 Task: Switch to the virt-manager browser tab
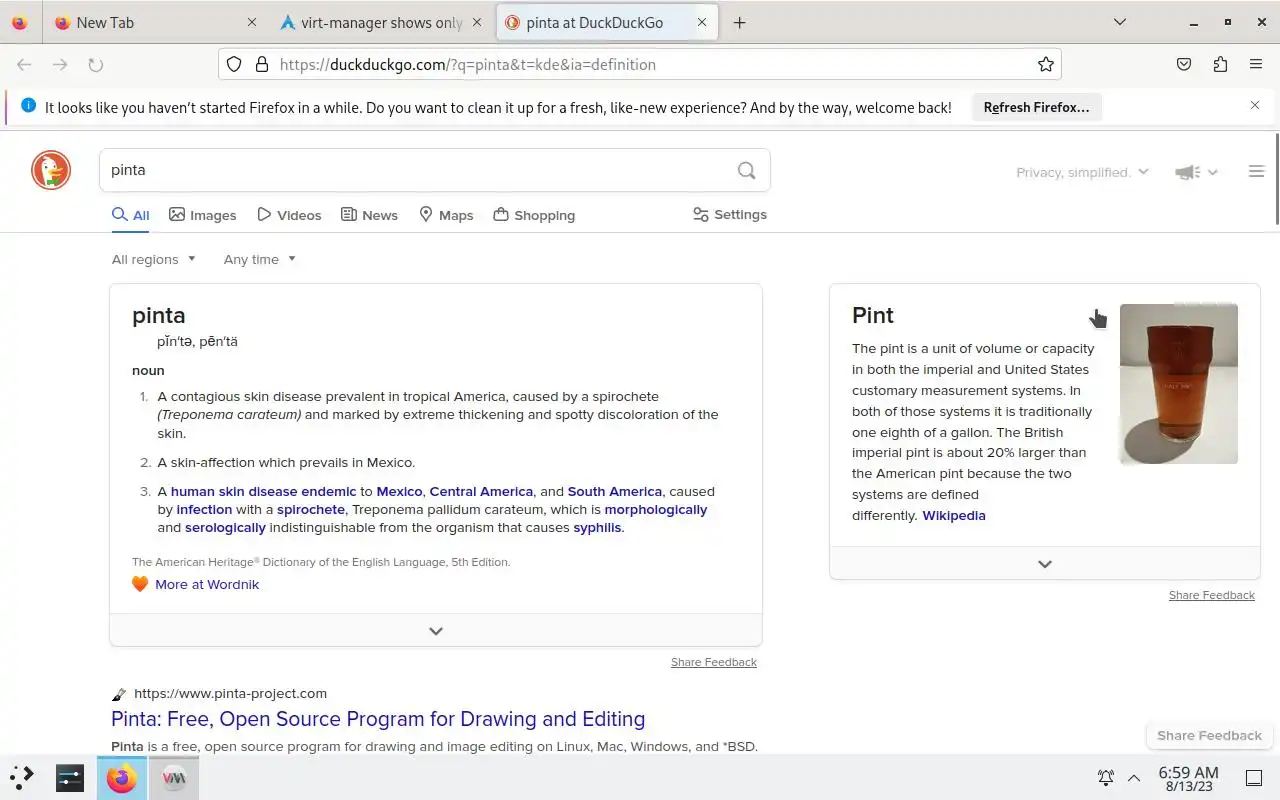coord(372,22)
